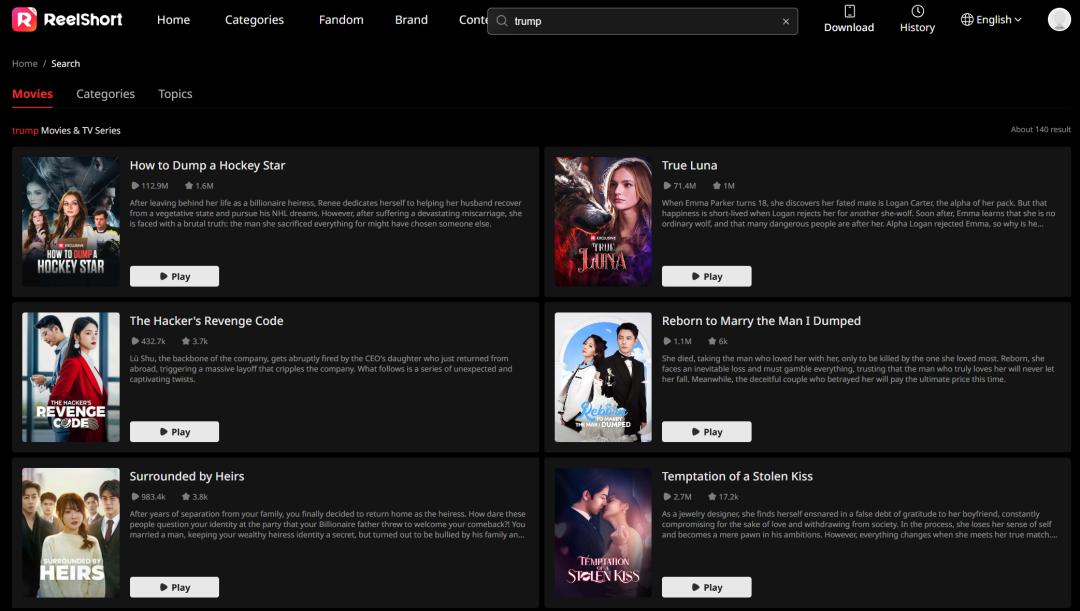Select the Movies results tab
Viewport: 1080px width, 611px height.
[x=32, y=94]
